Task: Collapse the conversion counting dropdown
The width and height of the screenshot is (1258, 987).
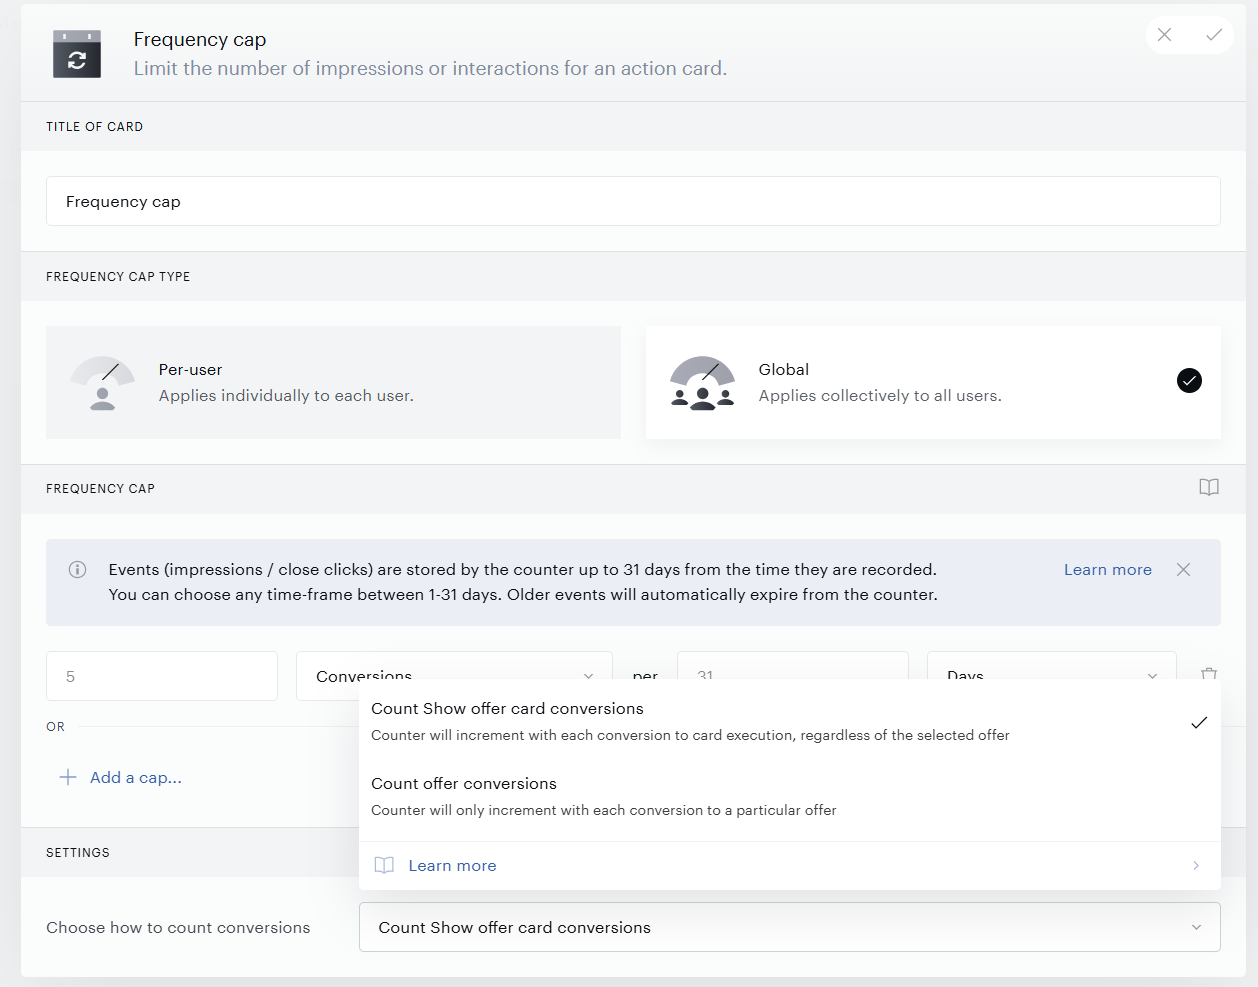Action: [x=790, y=928]
